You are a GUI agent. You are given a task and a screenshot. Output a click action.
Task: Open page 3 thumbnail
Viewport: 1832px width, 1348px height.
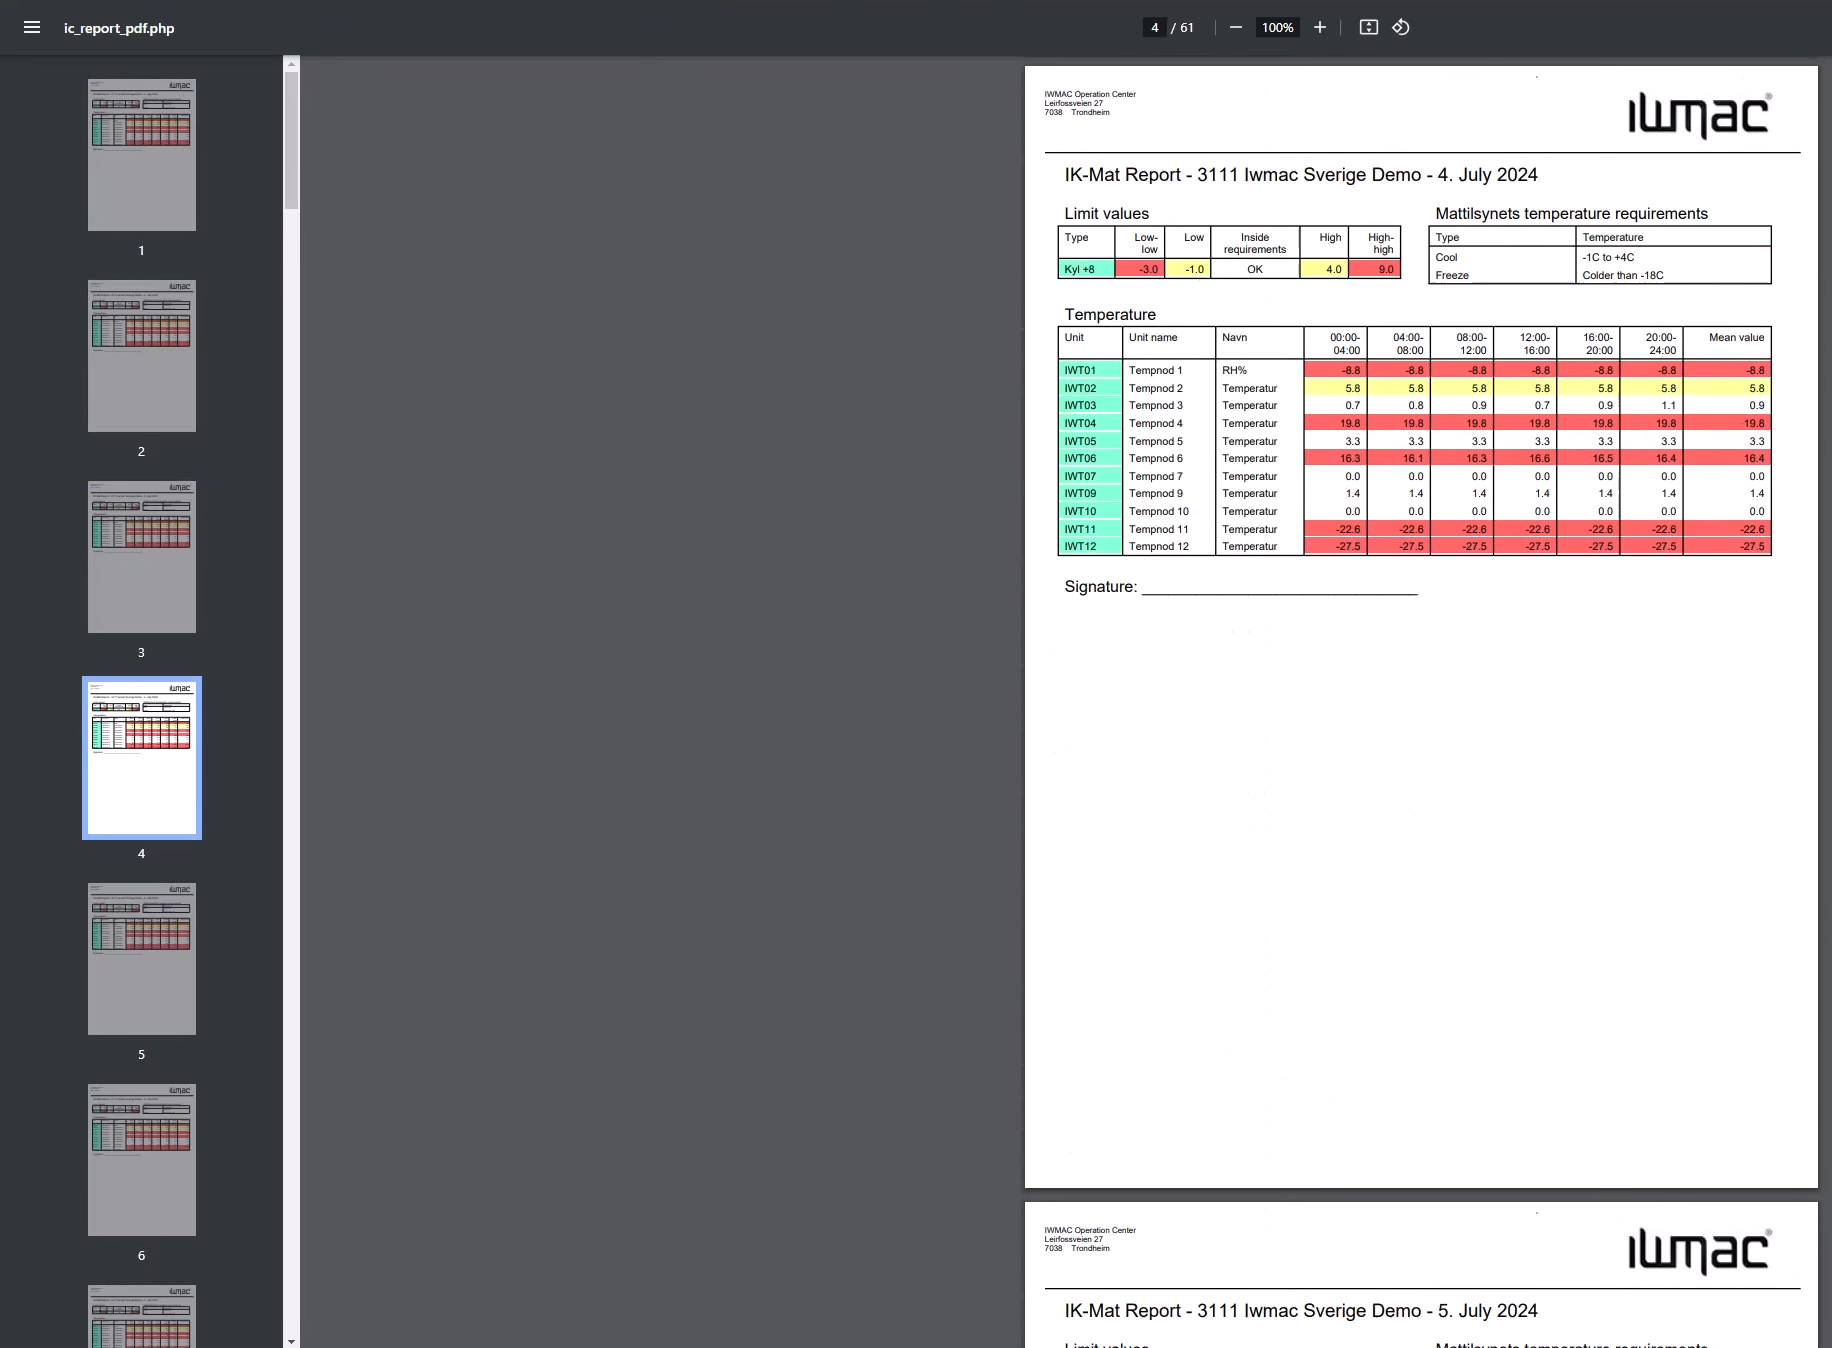point(142,557)
